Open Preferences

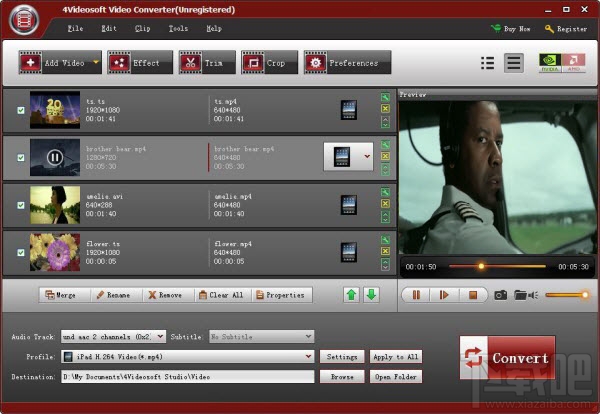347,62
